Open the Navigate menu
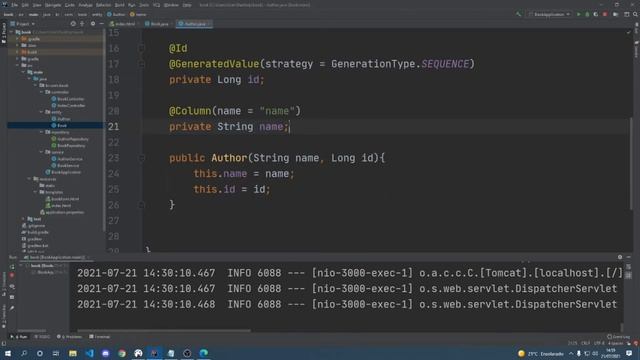The image size is (640, 360). 53,5
